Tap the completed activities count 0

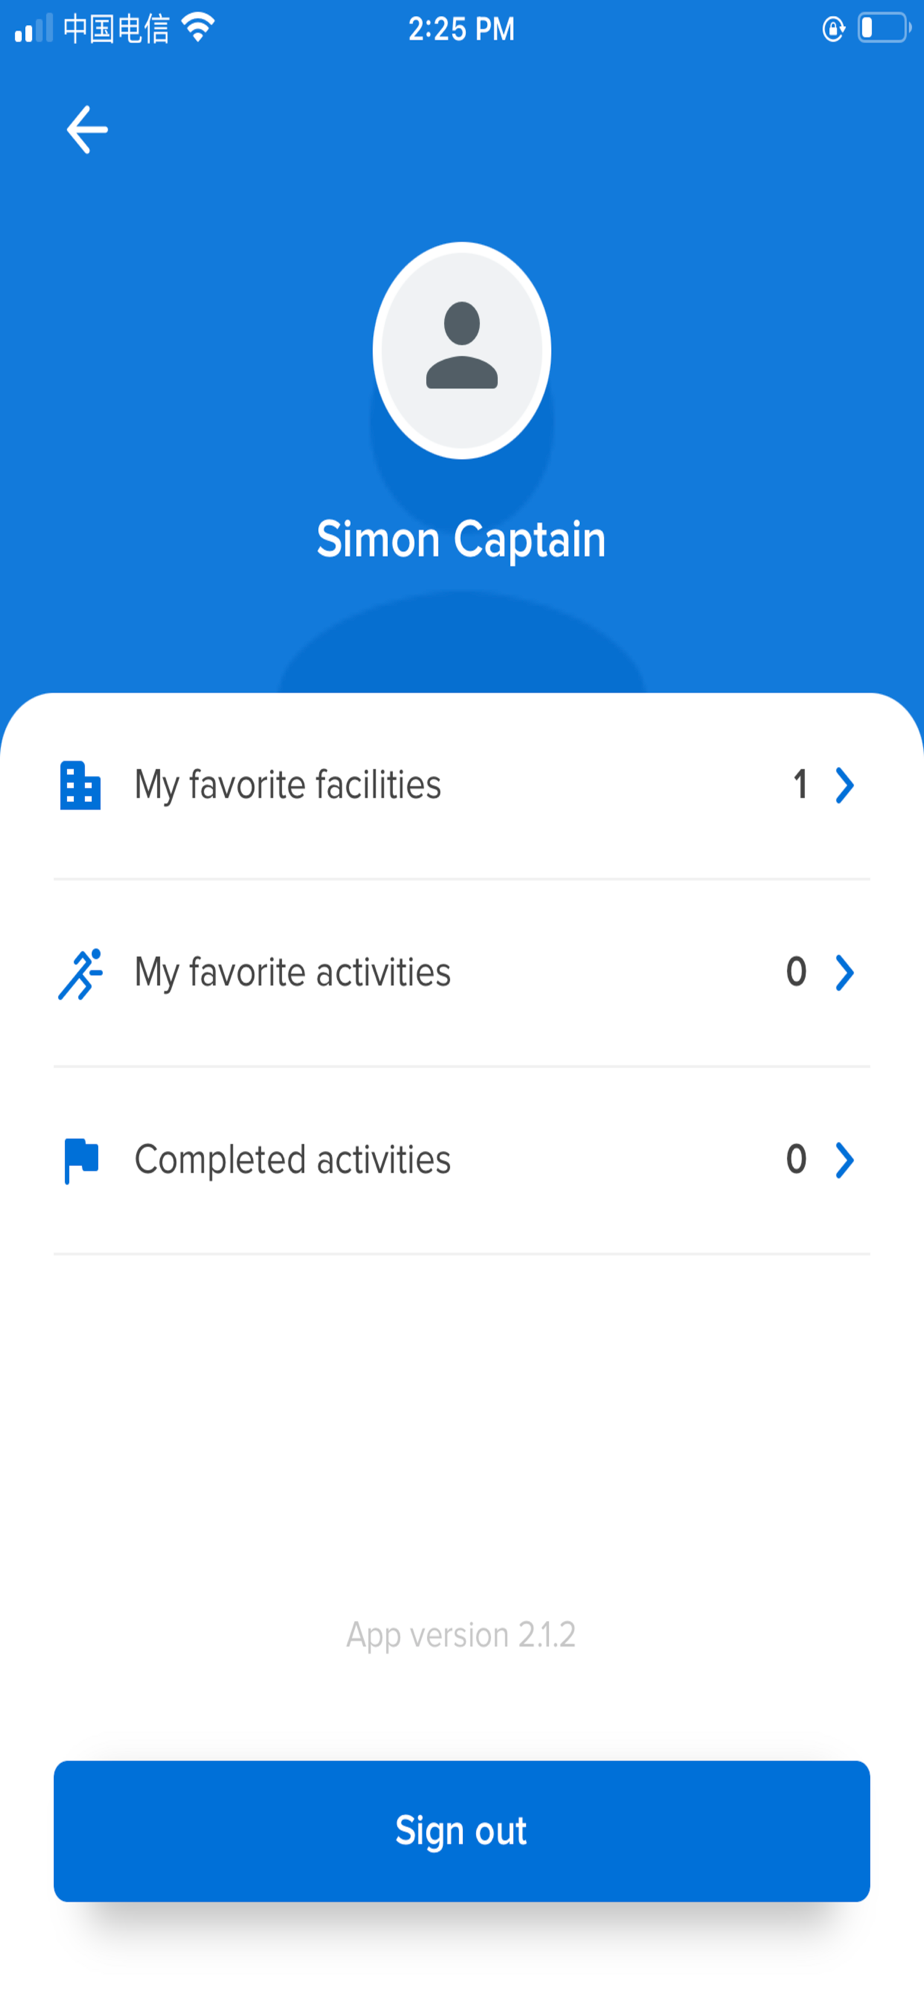796,1159
